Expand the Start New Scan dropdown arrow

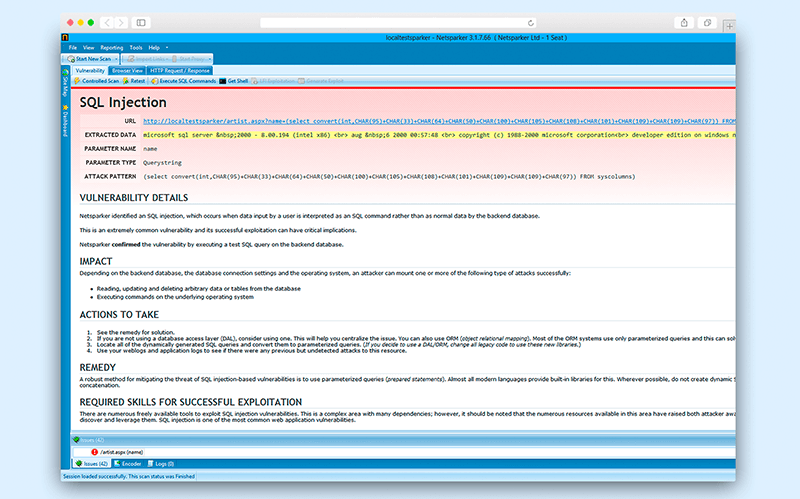coord(116,59)
